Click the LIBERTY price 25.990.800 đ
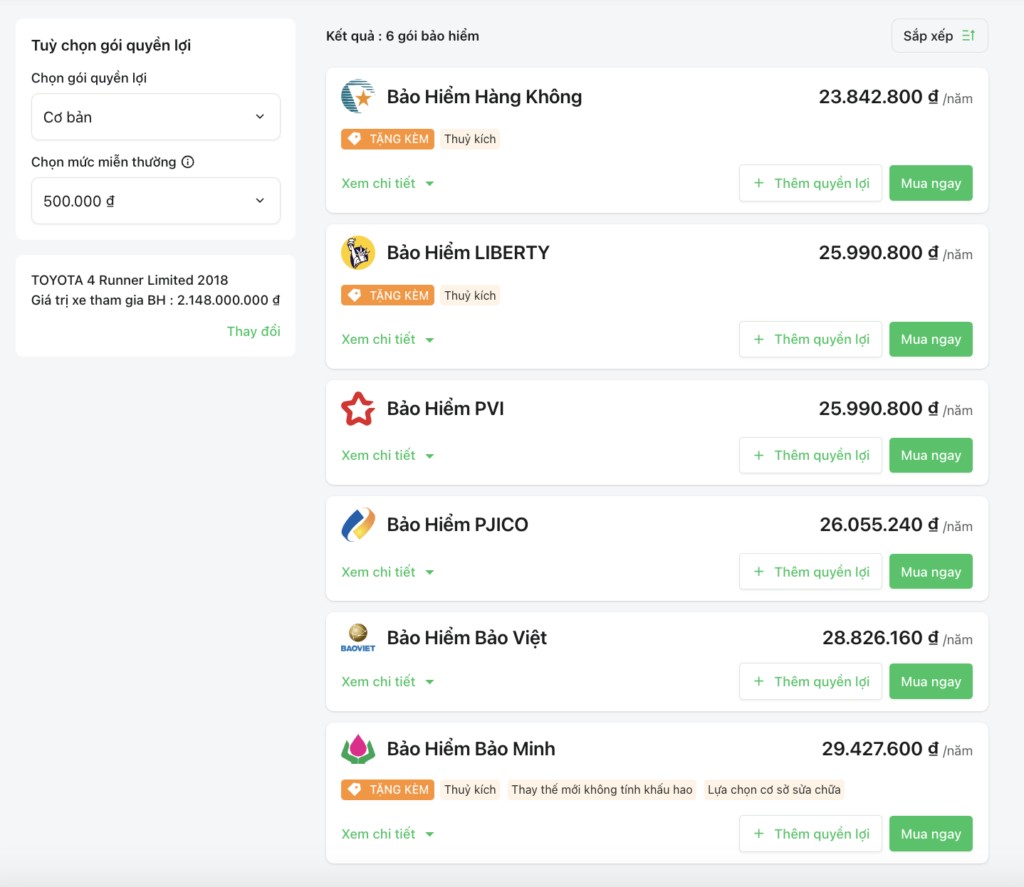The width and height of the screenshot is (1024, 887). click(x=878, y=253)
